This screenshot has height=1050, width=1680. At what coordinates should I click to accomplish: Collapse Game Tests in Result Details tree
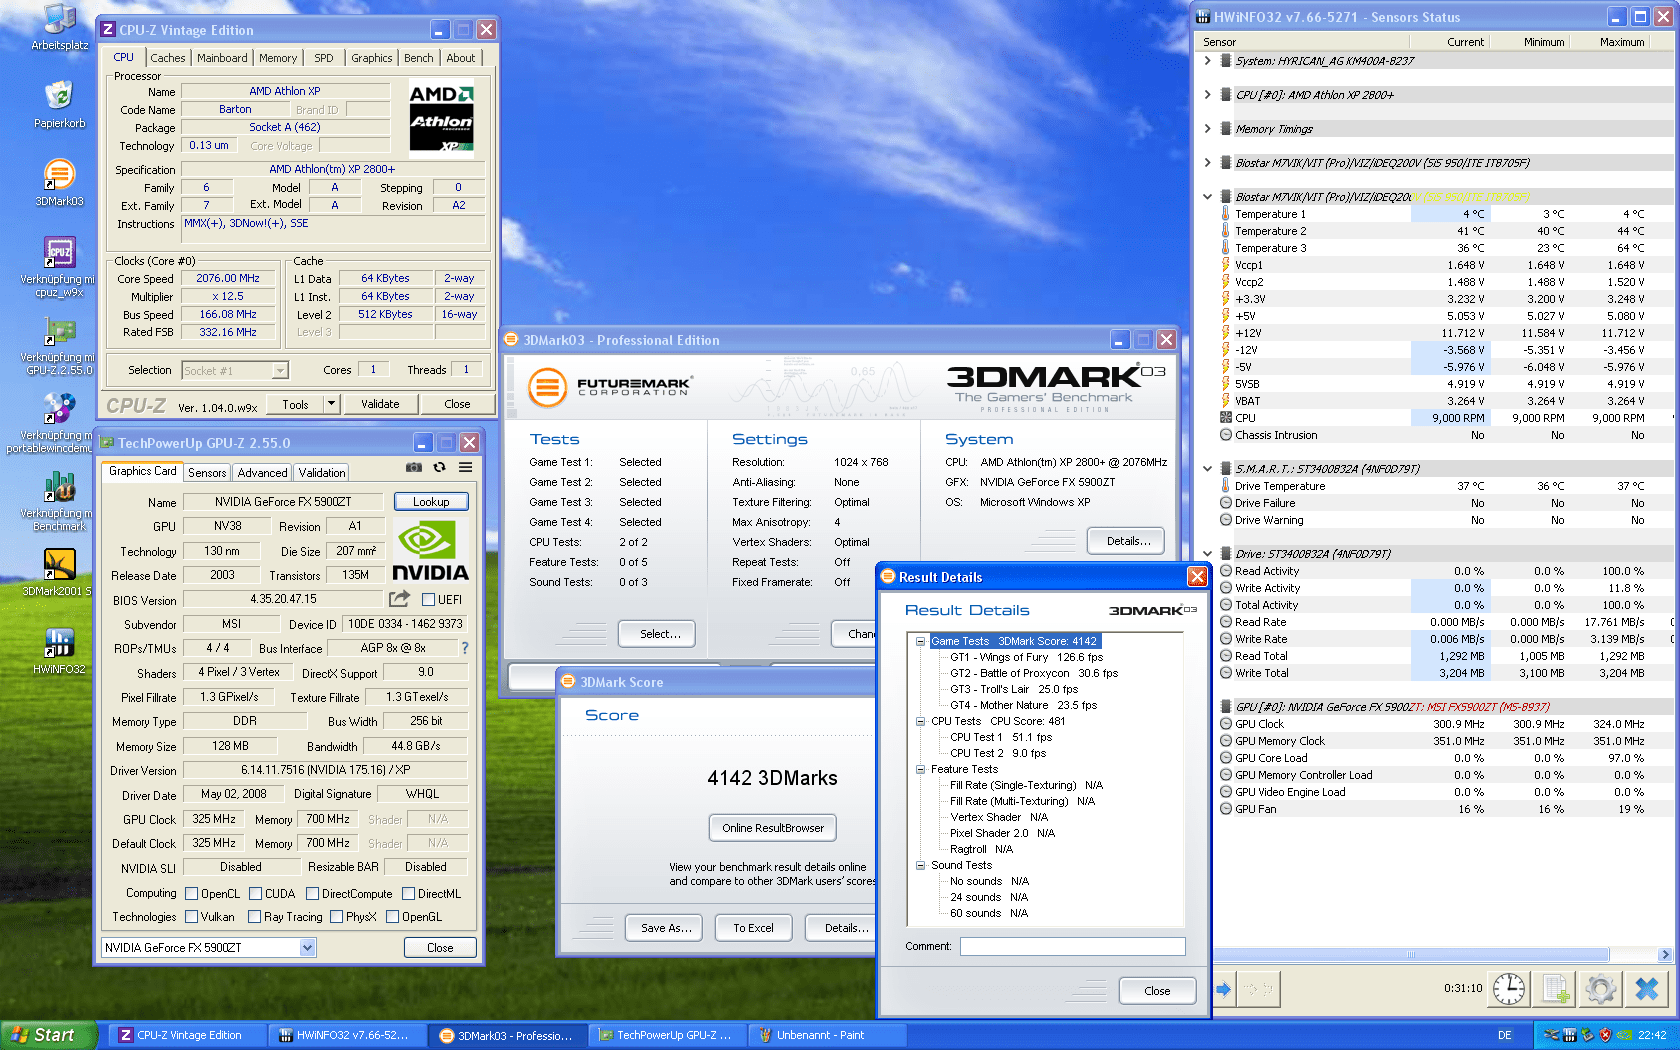[x=920, y=641]
